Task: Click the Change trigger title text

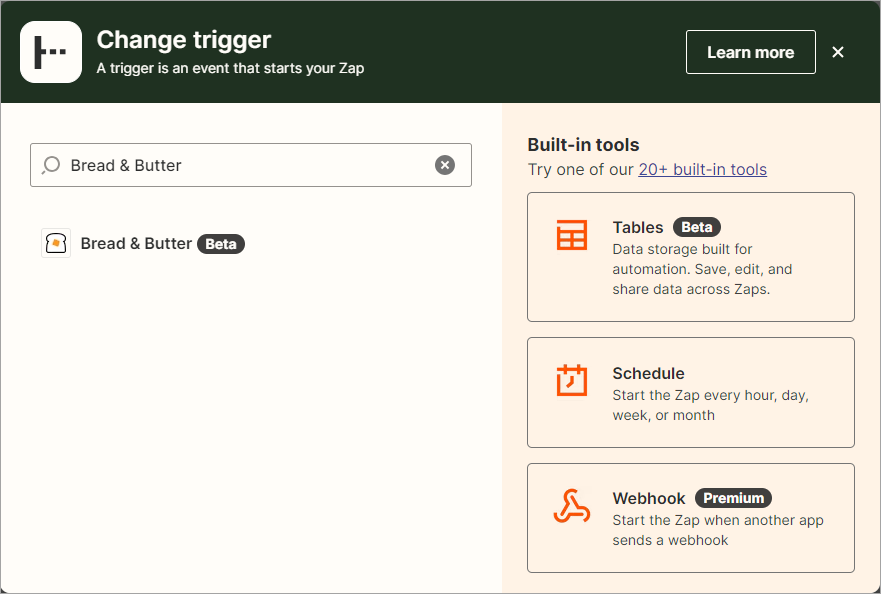Action: click(x=184, y=39)
